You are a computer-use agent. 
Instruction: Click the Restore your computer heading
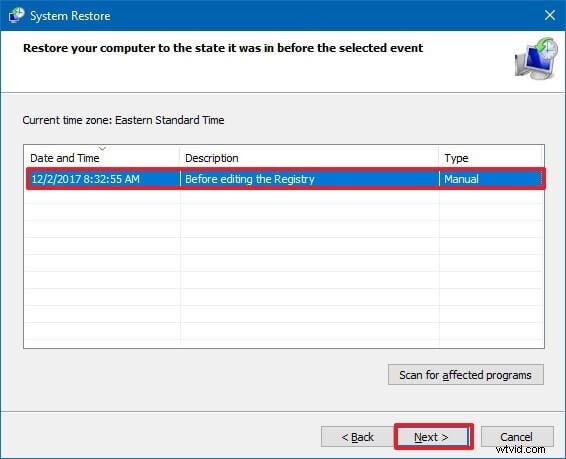(223, 48)
